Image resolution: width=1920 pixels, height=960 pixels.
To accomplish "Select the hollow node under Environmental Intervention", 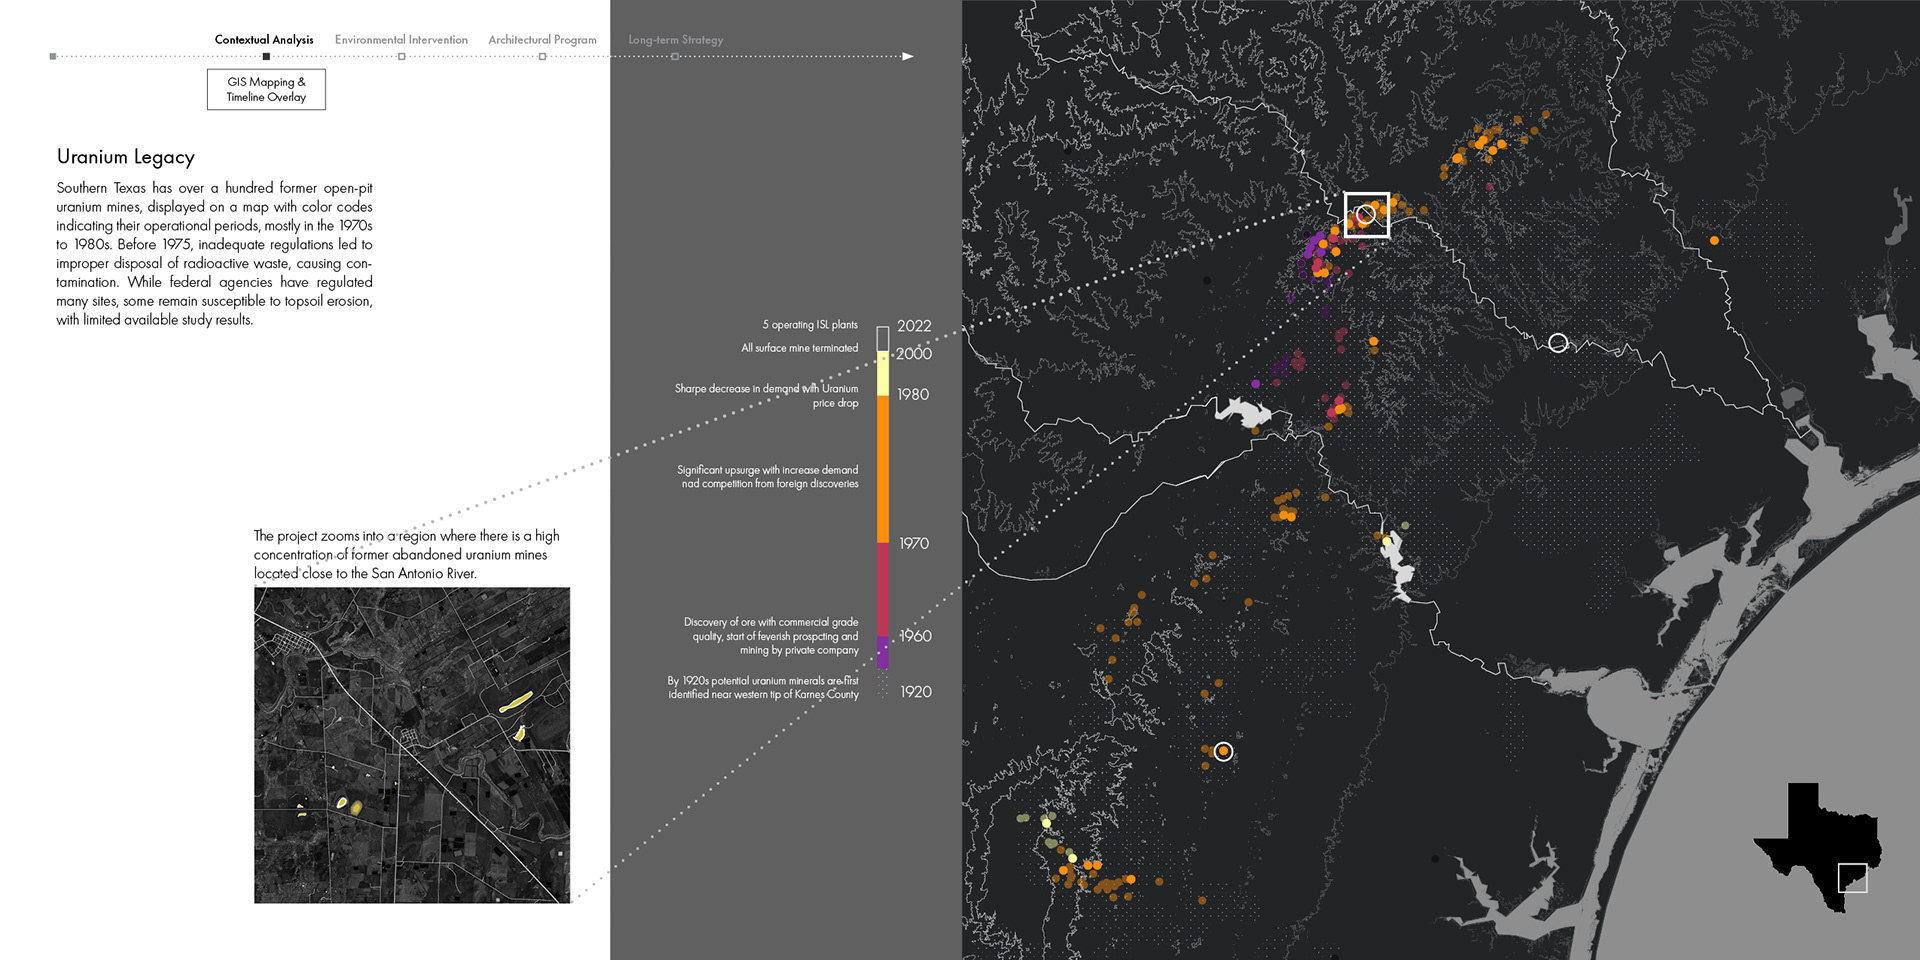I will point(402,56).
